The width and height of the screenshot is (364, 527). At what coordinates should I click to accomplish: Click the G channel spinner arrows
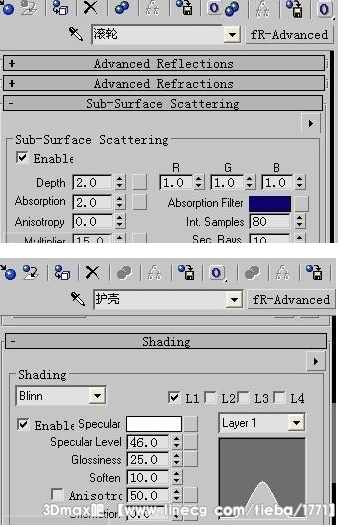250,183
